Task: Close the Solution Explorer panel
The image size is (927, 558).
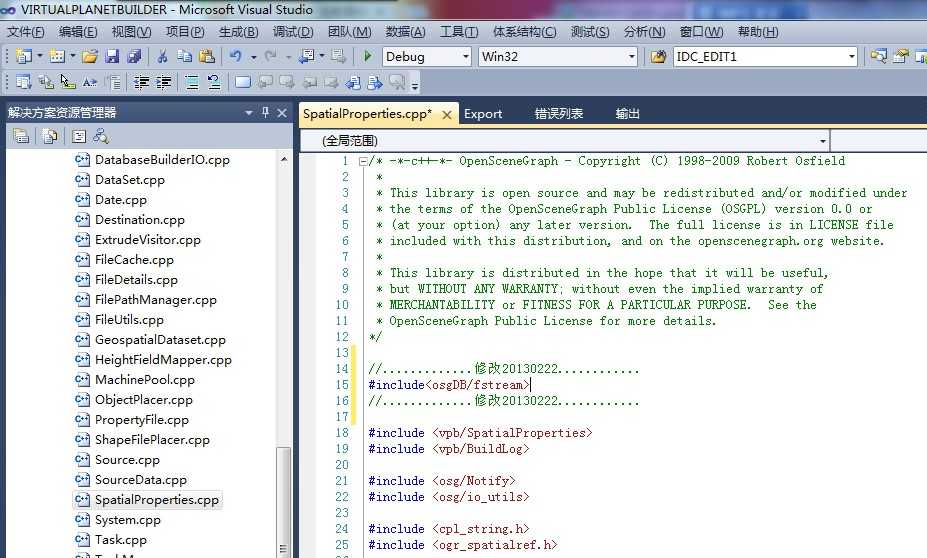Action: [282, 112]
